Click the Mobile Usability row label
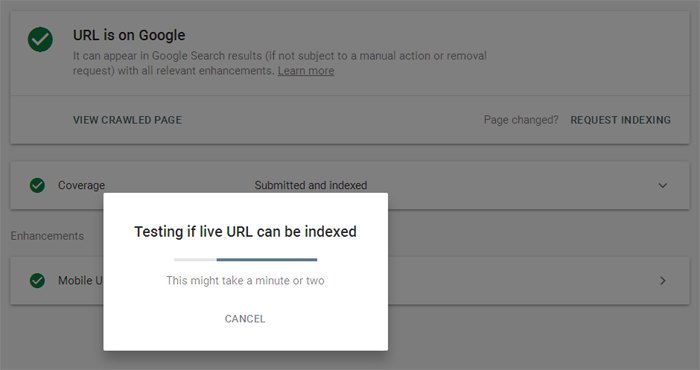Image resolution: width=700 pixels, height=370 pixels. click(x=80, y=281)
